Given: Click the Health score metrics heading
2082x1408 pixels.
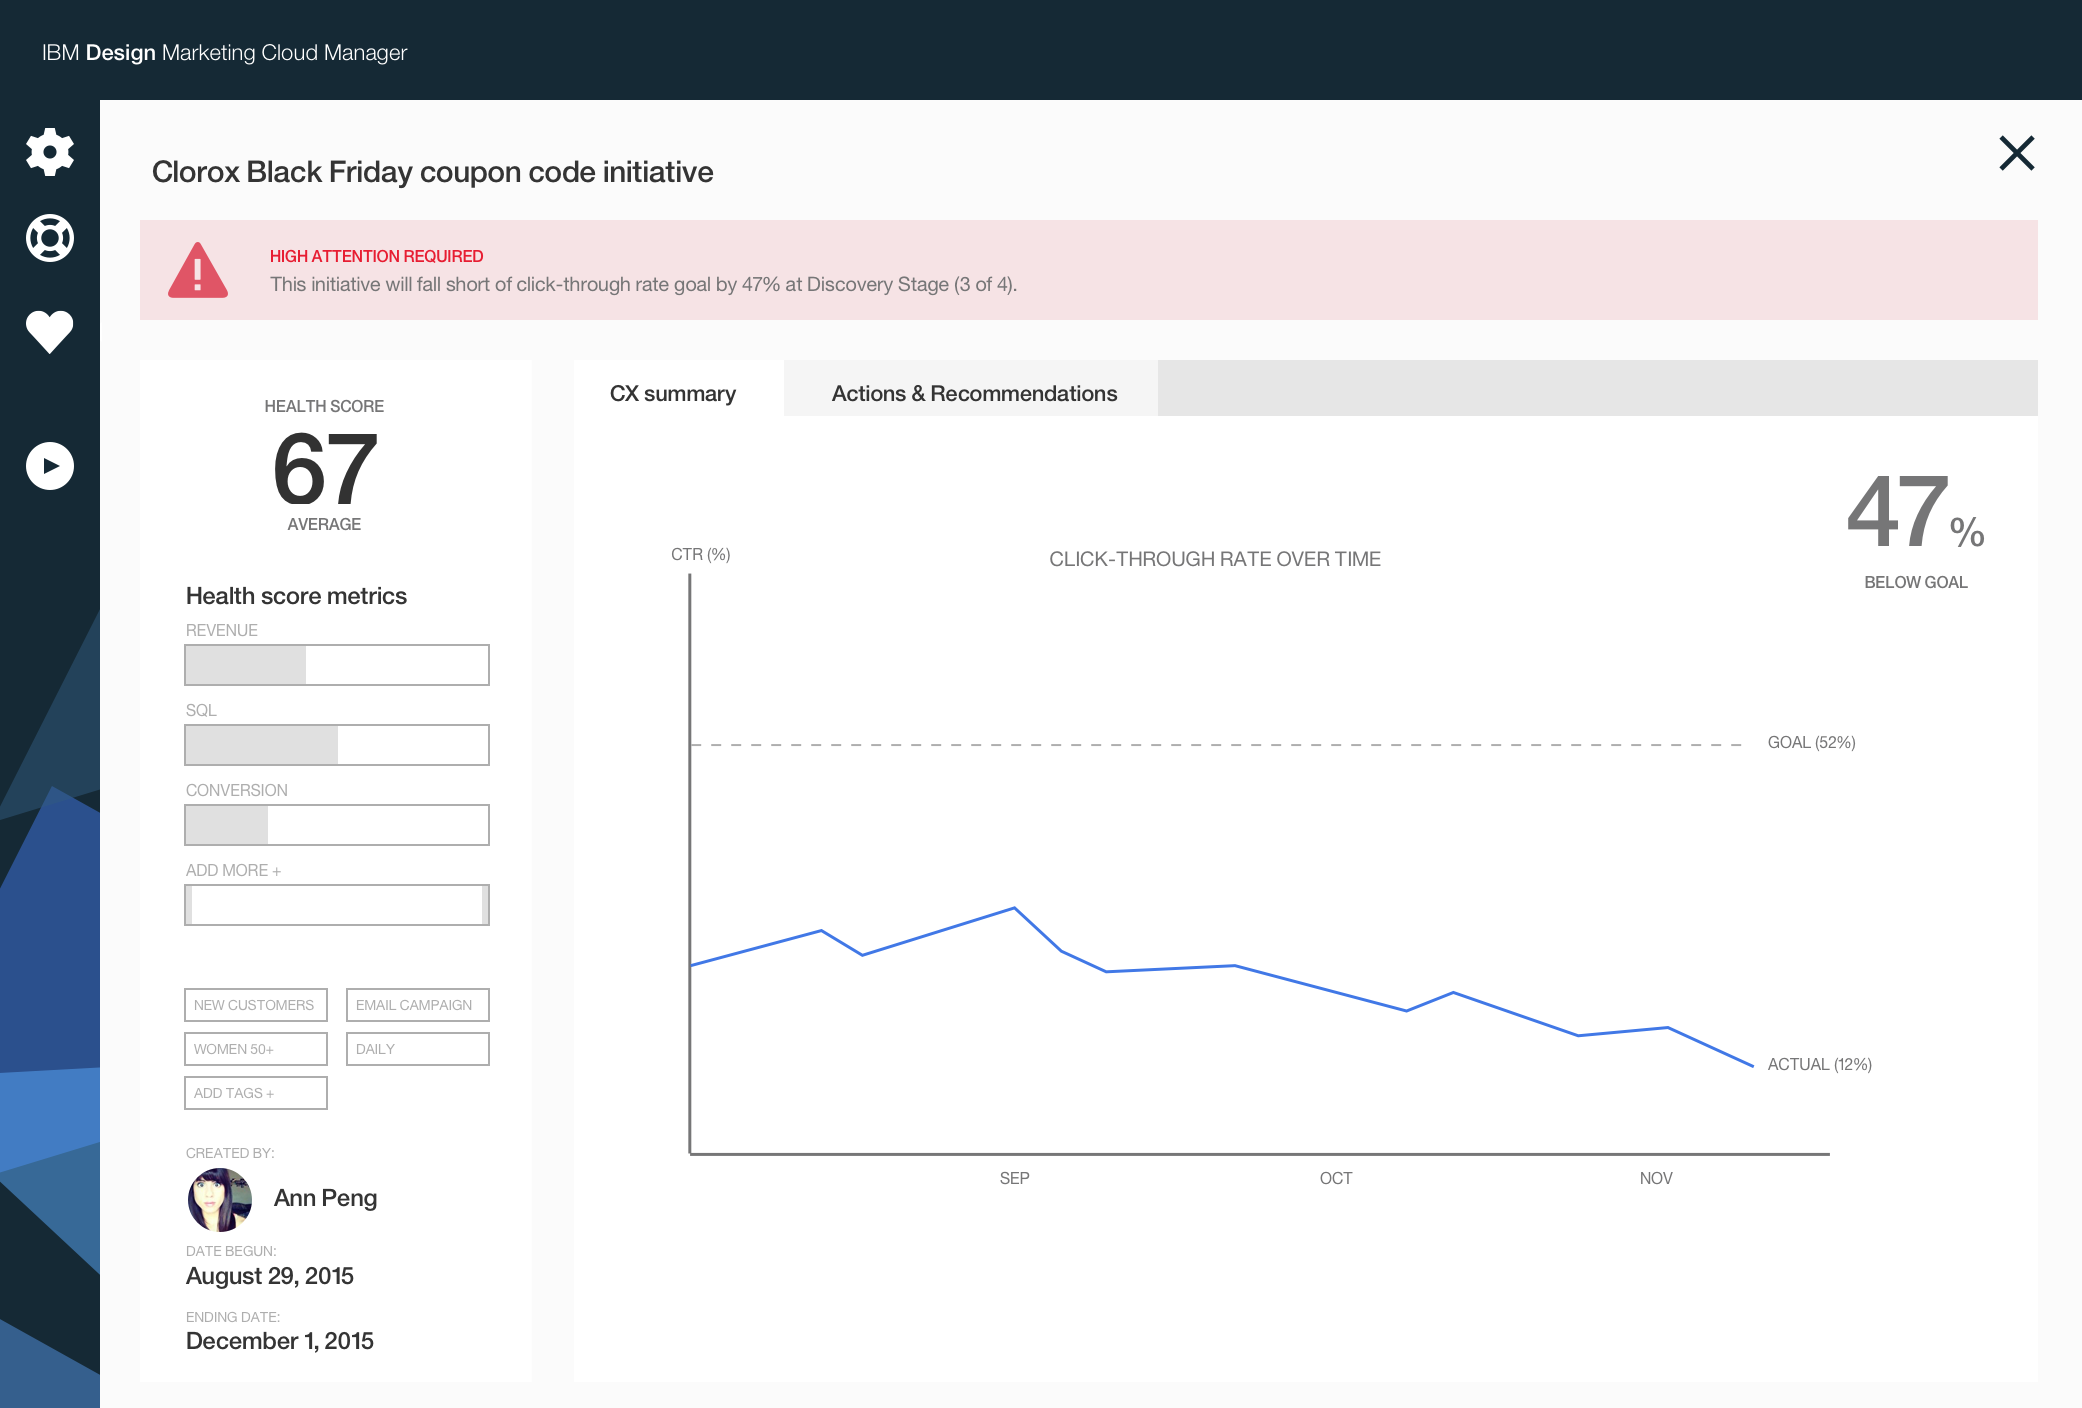Looking at the screenshot, I should coord(296,596).
